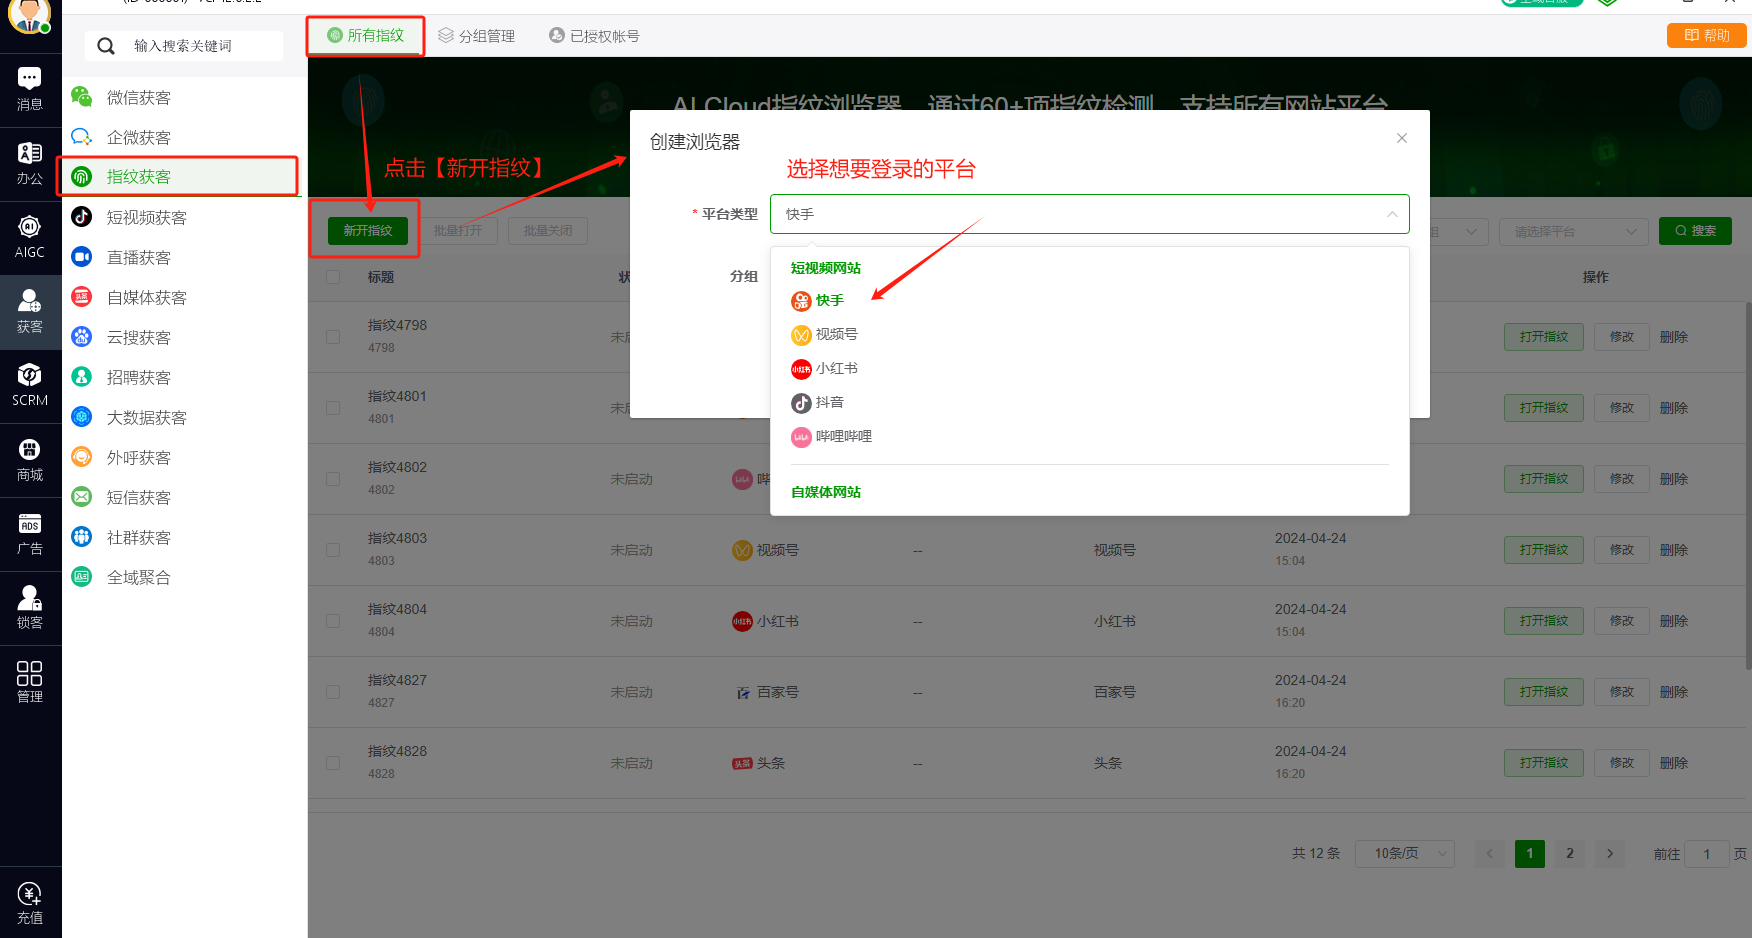Open the 消息 messages sidebar icon
The width and height of the screenshot is (1752, 938).
(30, 89)
